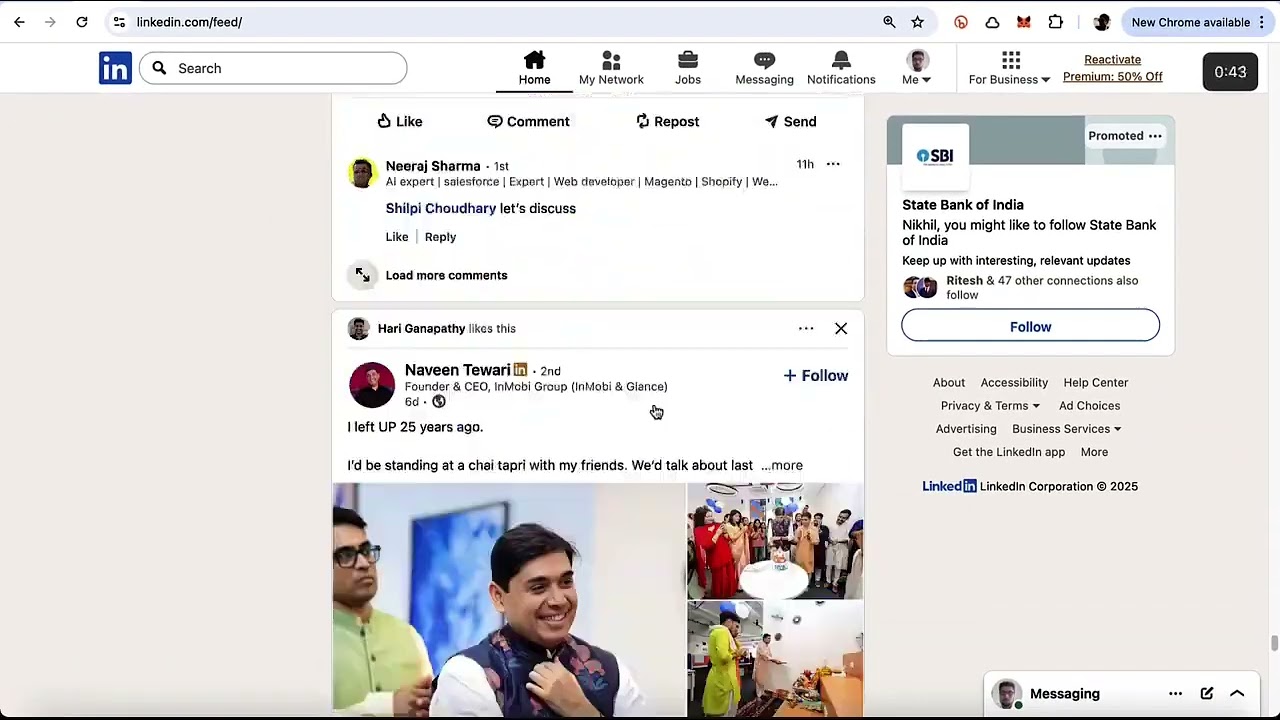Expand For Business apps menu

(x=1010, y=68)
